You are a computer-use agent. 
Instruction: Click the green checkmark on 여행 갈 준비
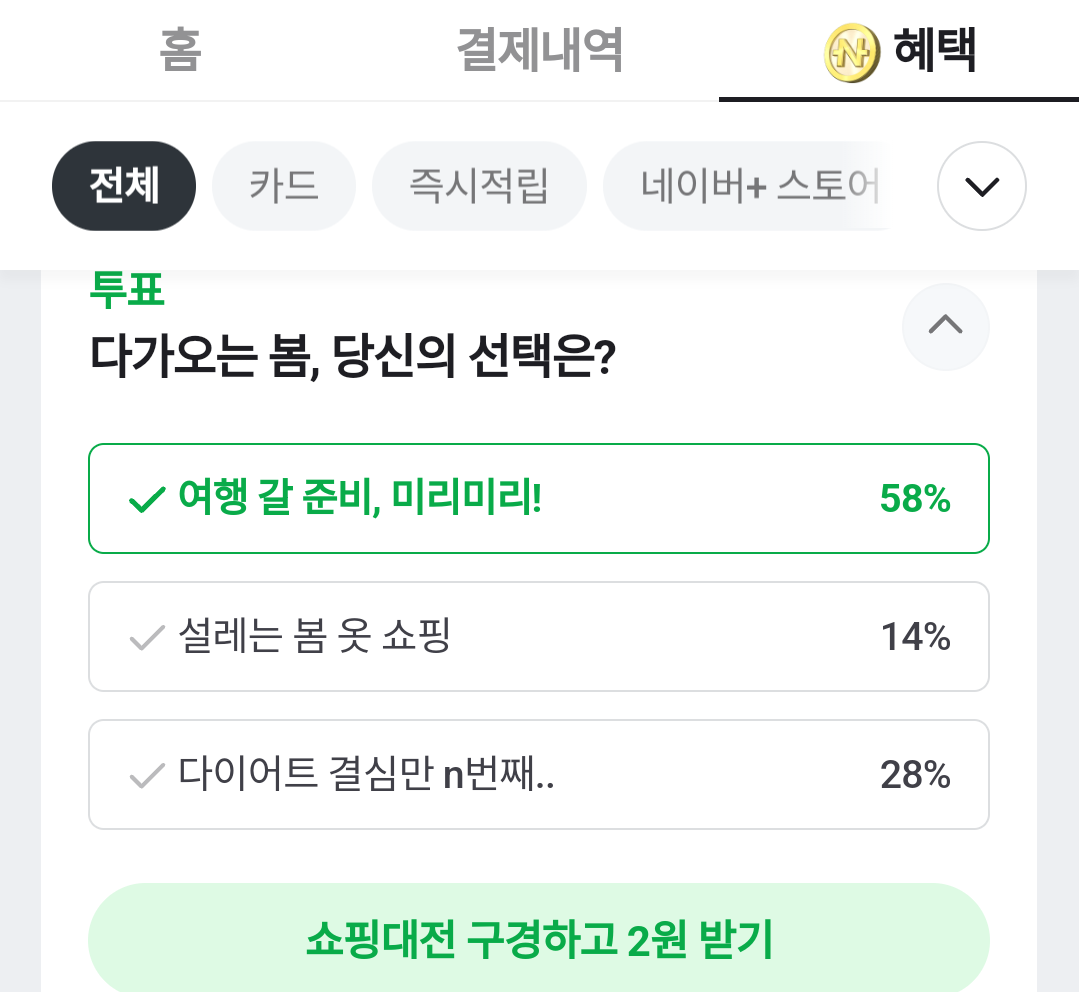coord(147,499)
